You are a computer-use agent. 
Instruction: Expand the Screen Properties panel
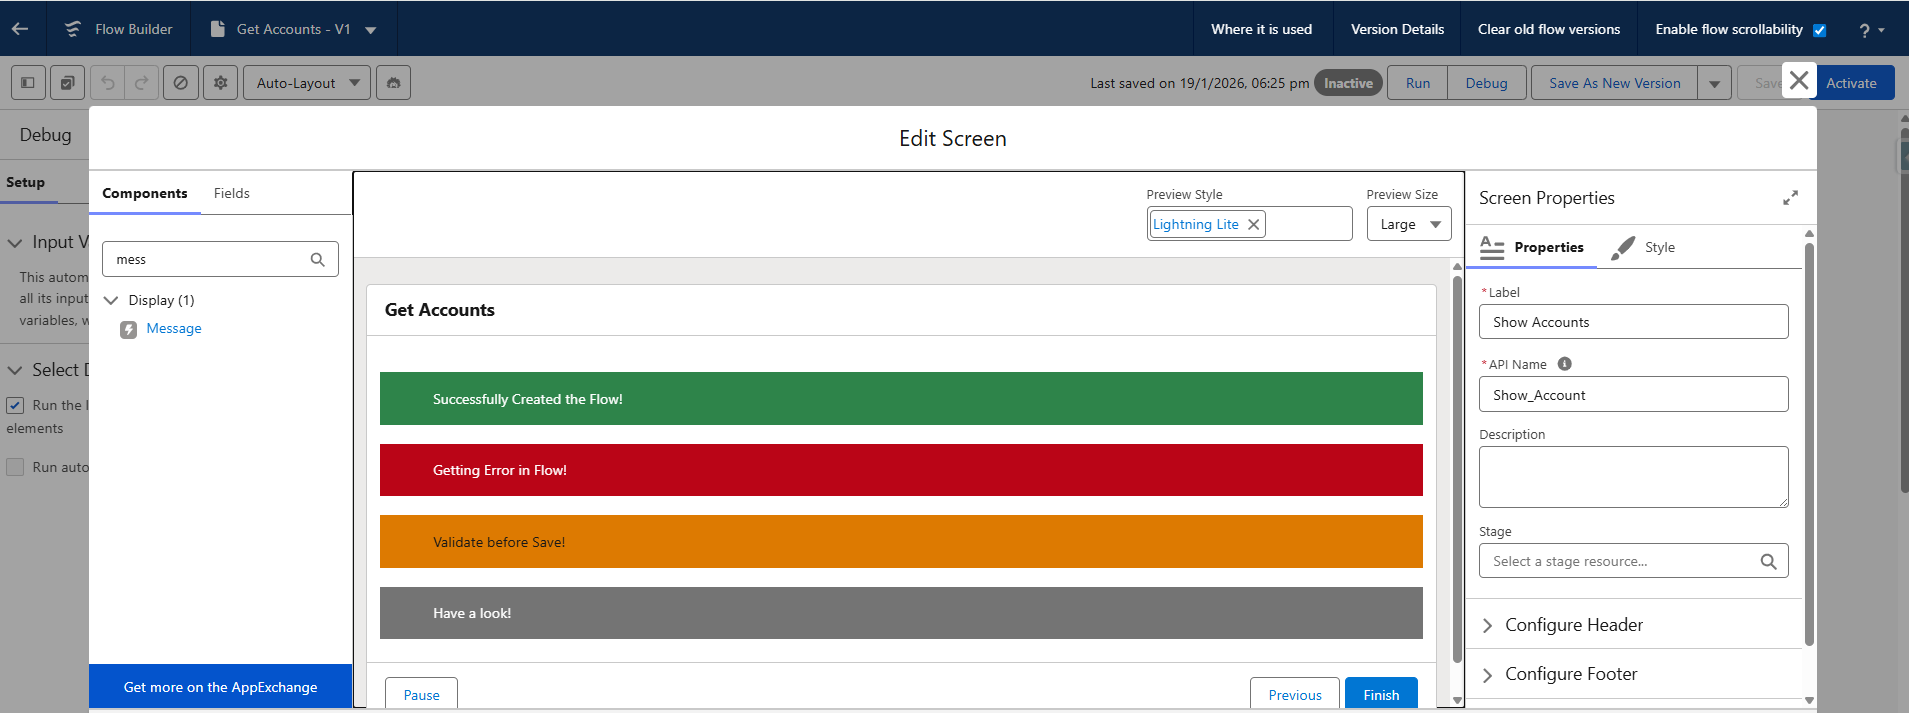point(1790,198)
